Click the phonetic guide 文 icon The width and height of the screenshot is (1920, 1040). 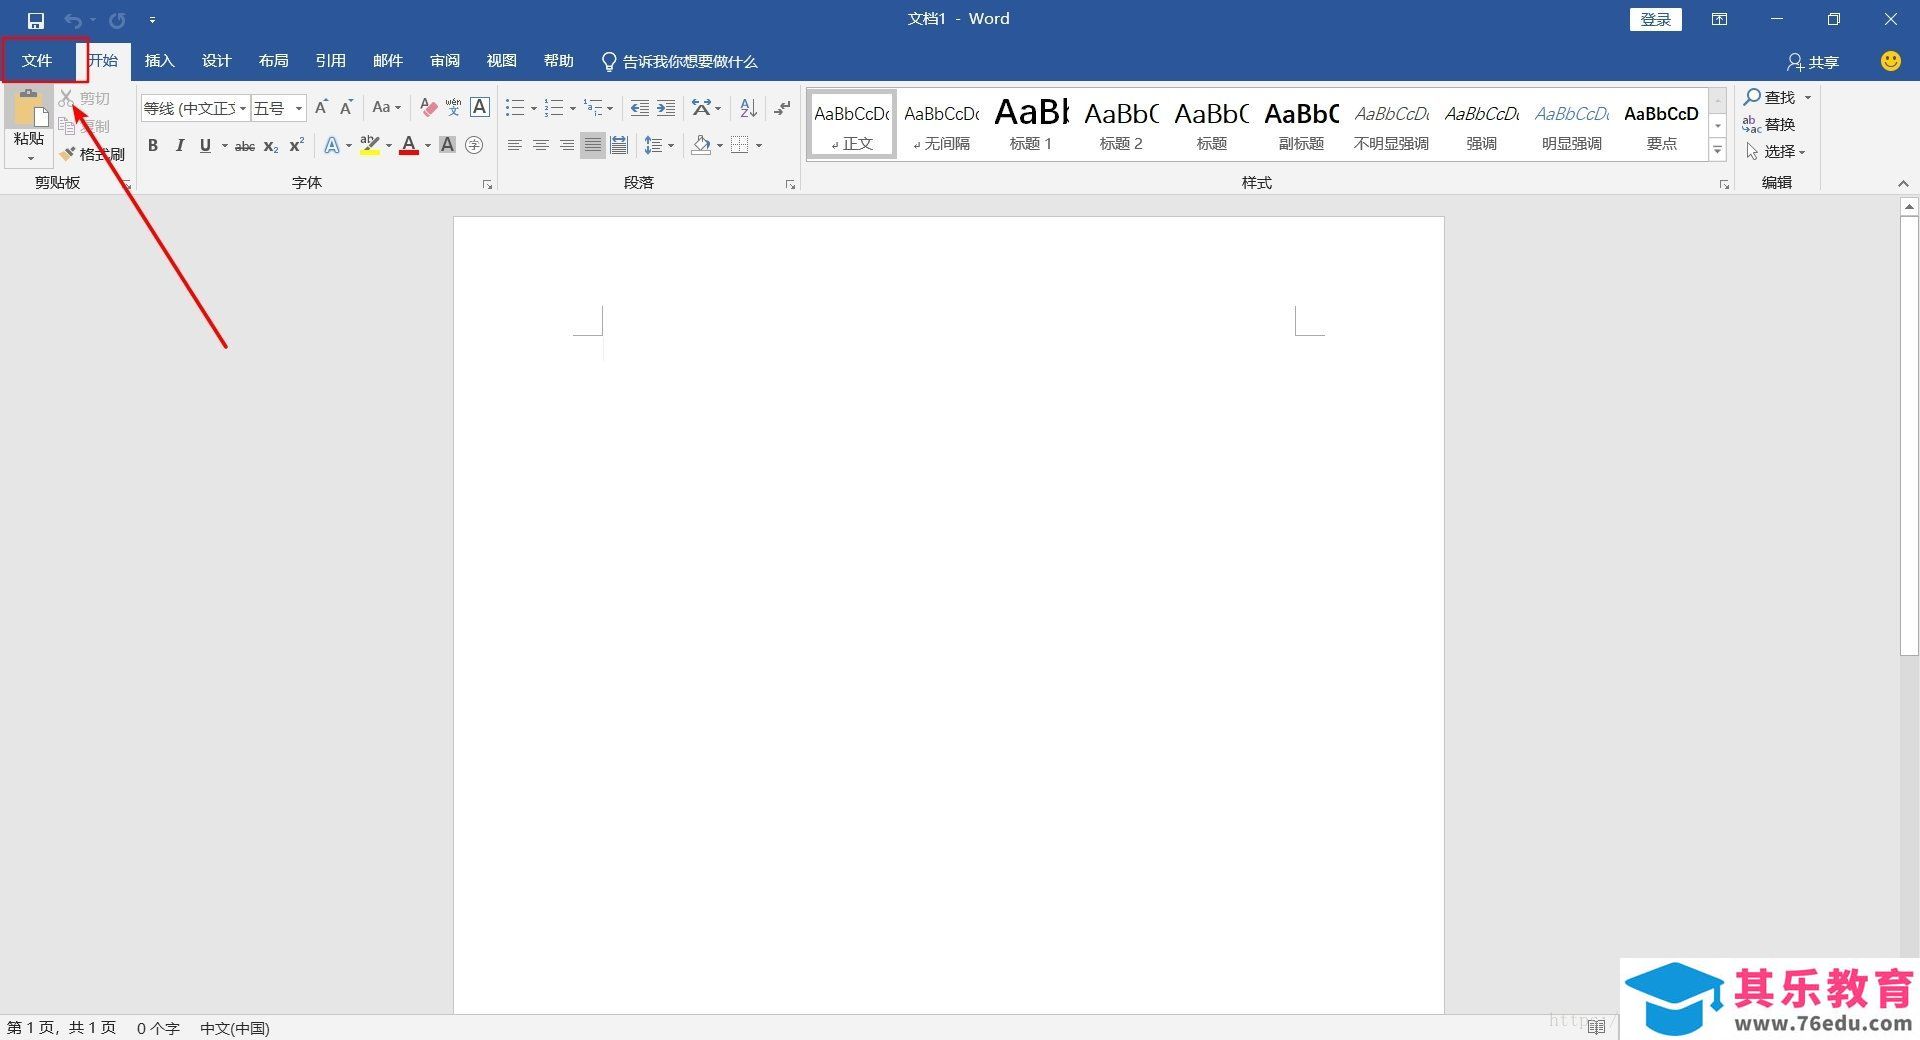click(453, 107)
